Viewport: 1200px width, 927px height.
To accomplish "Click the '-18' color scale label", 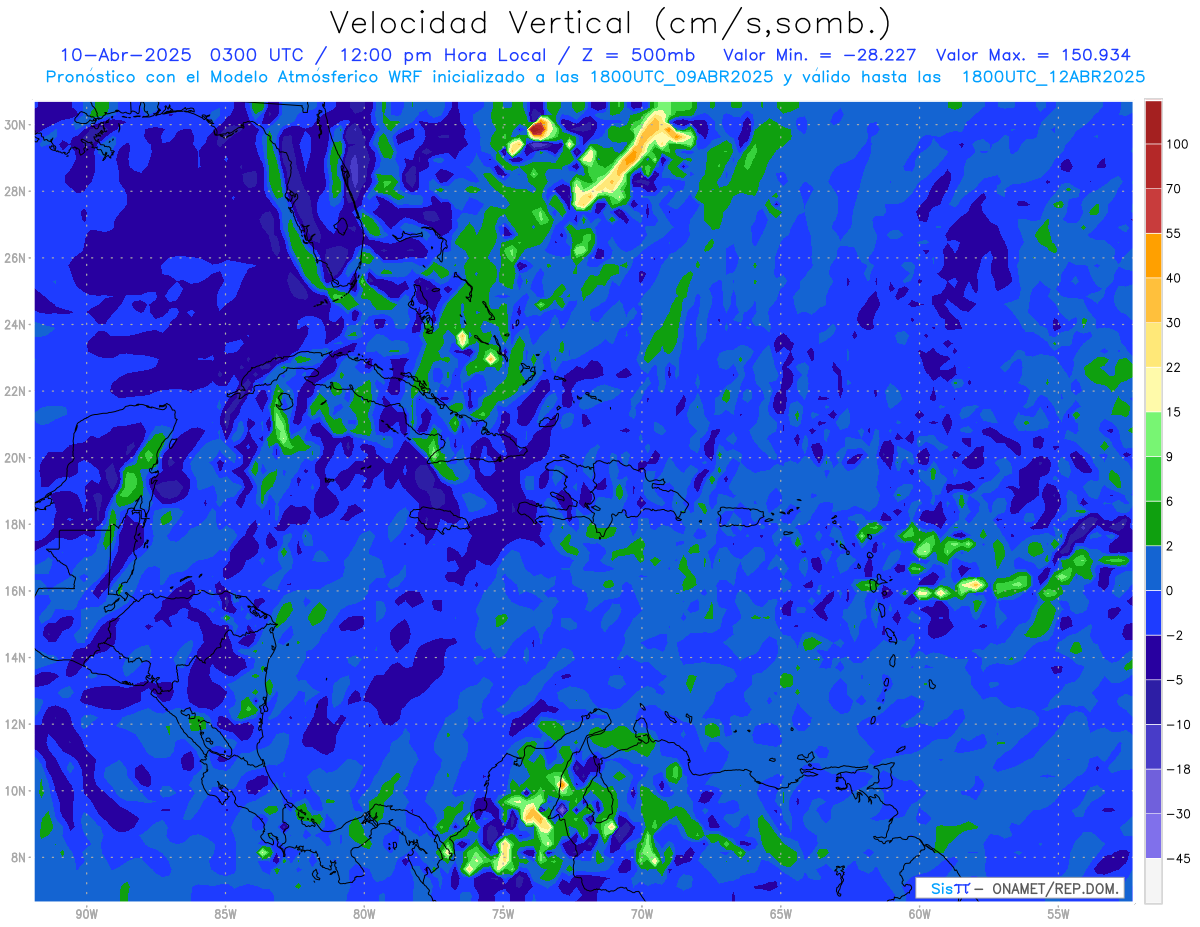I will coord(1177,769).
